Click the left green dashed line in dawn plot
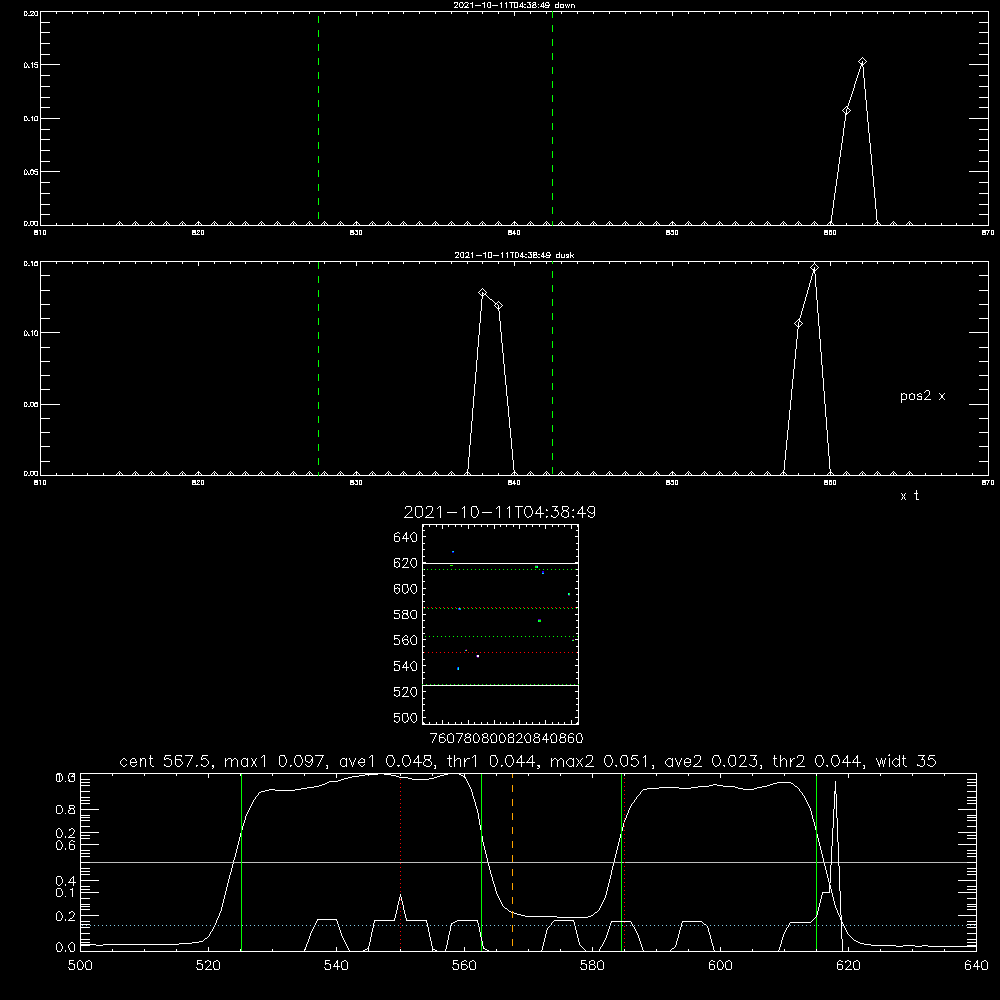 click(318, 118)
